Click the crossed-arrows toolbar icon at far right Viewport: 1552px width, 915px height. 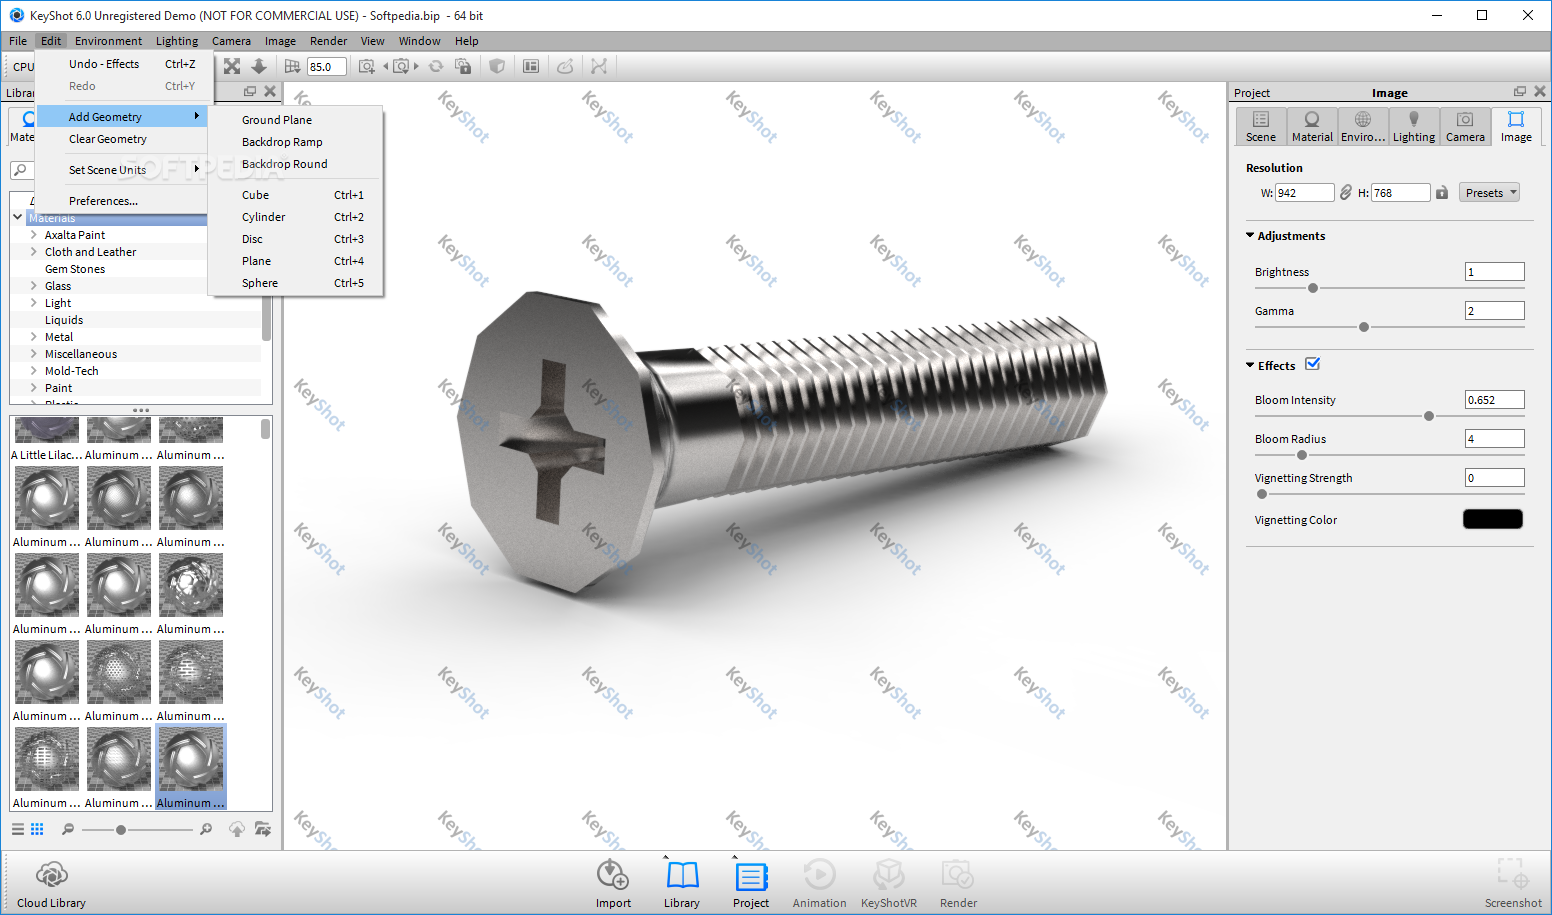point(599,66)
